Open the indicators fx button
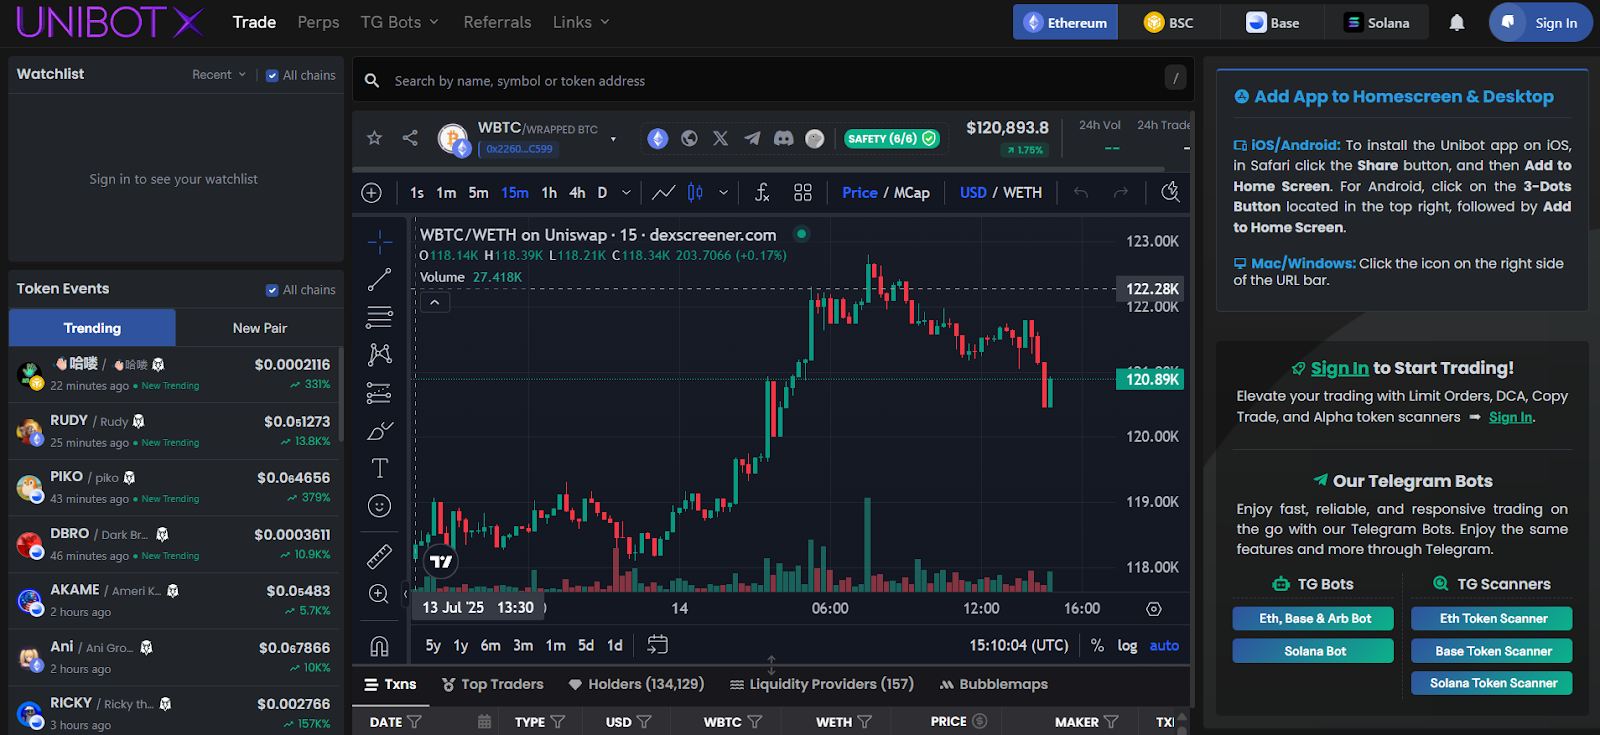Viewport: 1600px width, 735px height. 762,192
